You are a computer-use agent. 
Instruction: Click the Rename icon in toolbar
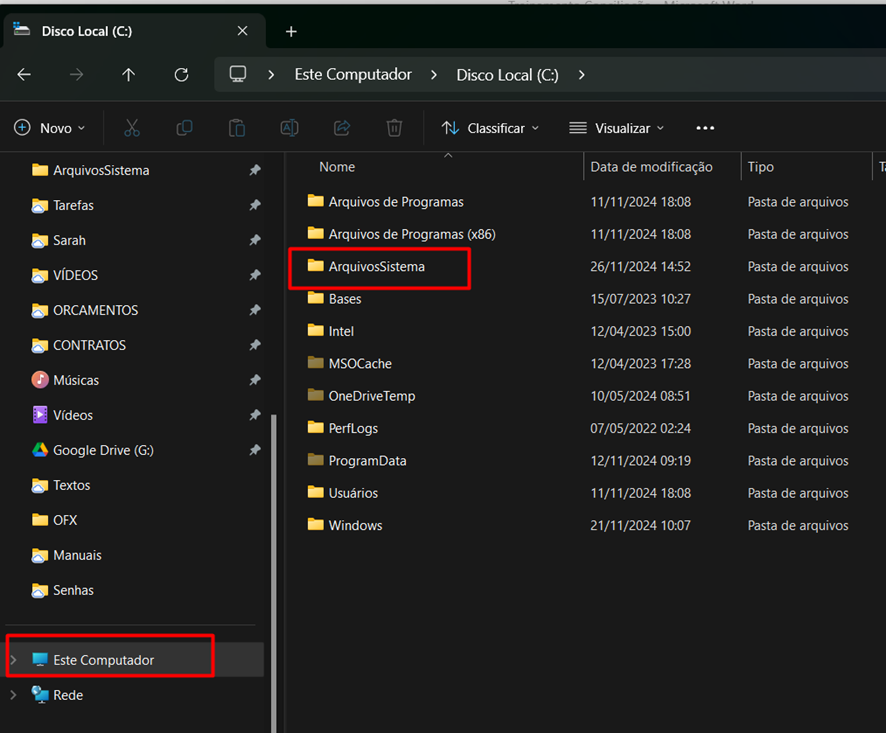(289, 128)
